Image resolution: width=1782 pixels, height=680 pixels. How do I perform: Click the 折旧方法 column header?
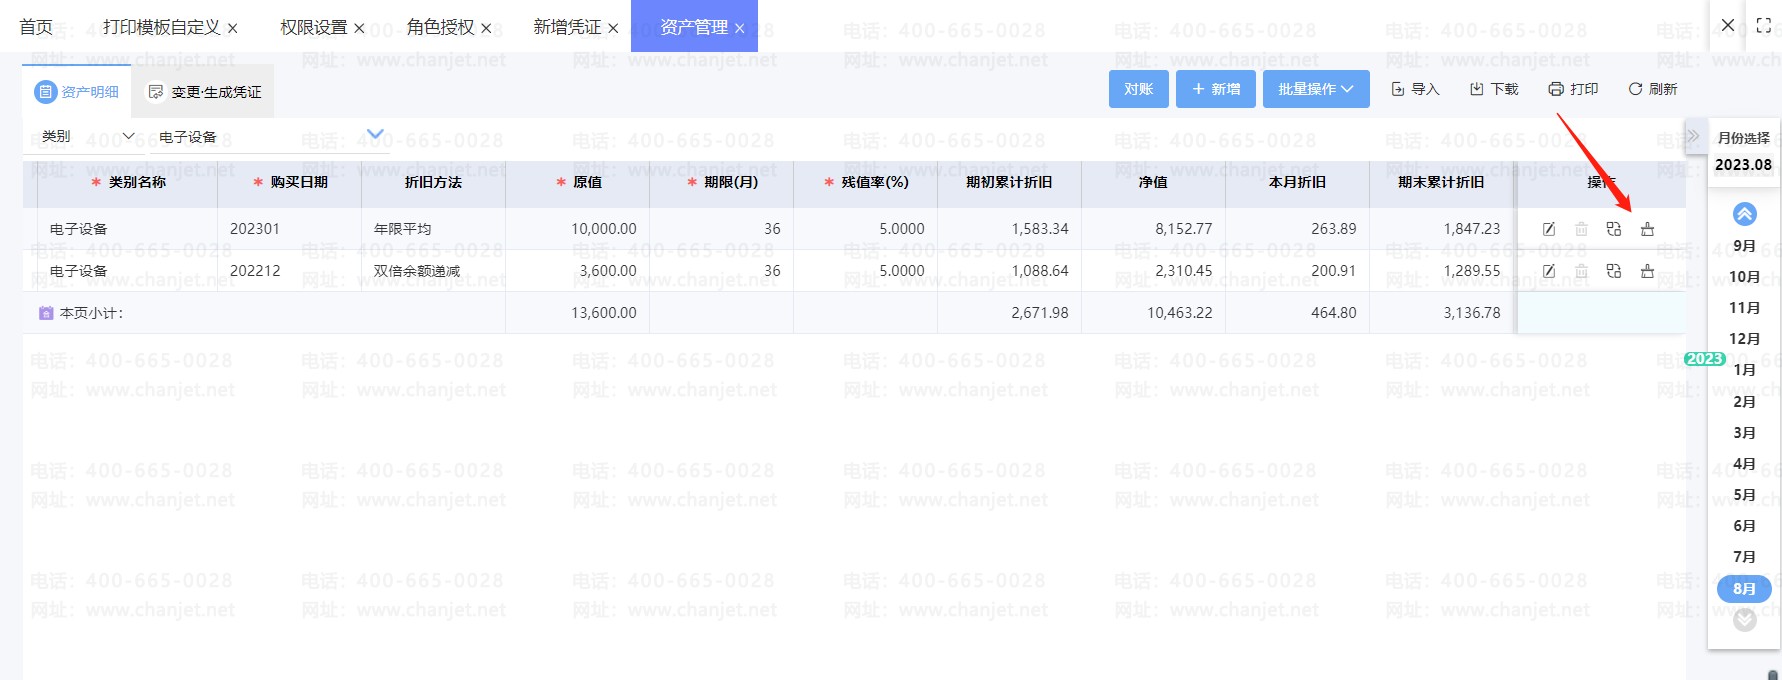433,182
